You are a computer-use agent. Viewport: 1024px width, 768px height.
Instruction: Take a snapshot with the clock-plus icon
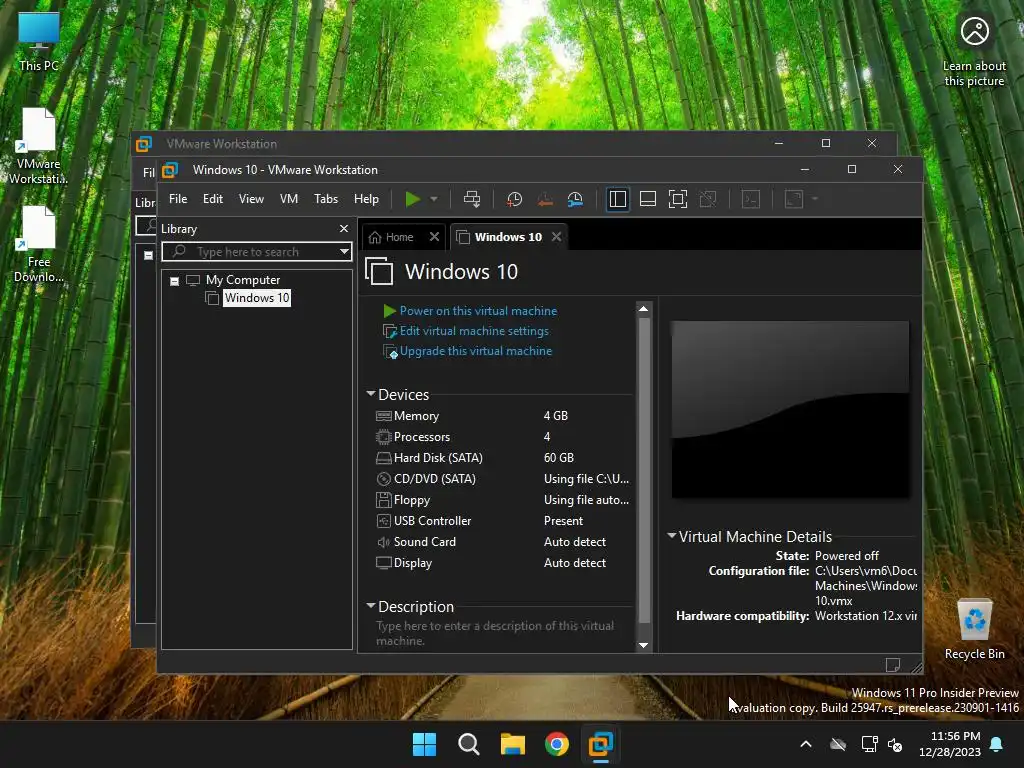coord(515,199)
